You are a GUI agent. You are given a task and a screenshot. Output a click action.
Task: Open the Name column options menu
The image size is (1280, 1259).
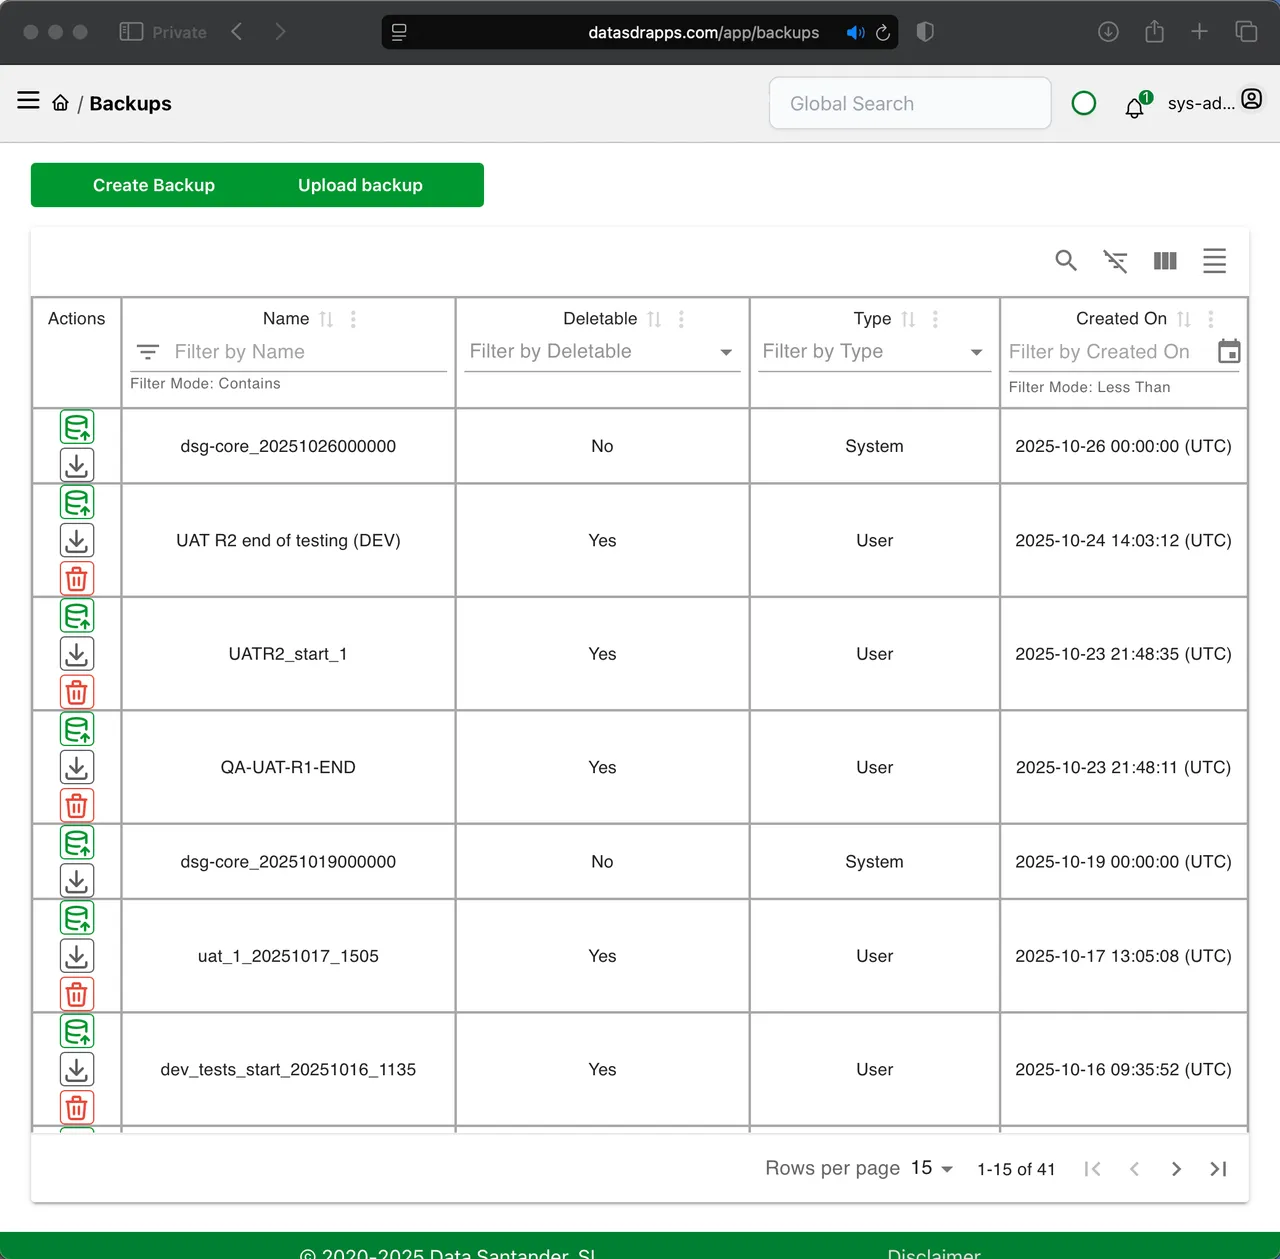[352, 318]
